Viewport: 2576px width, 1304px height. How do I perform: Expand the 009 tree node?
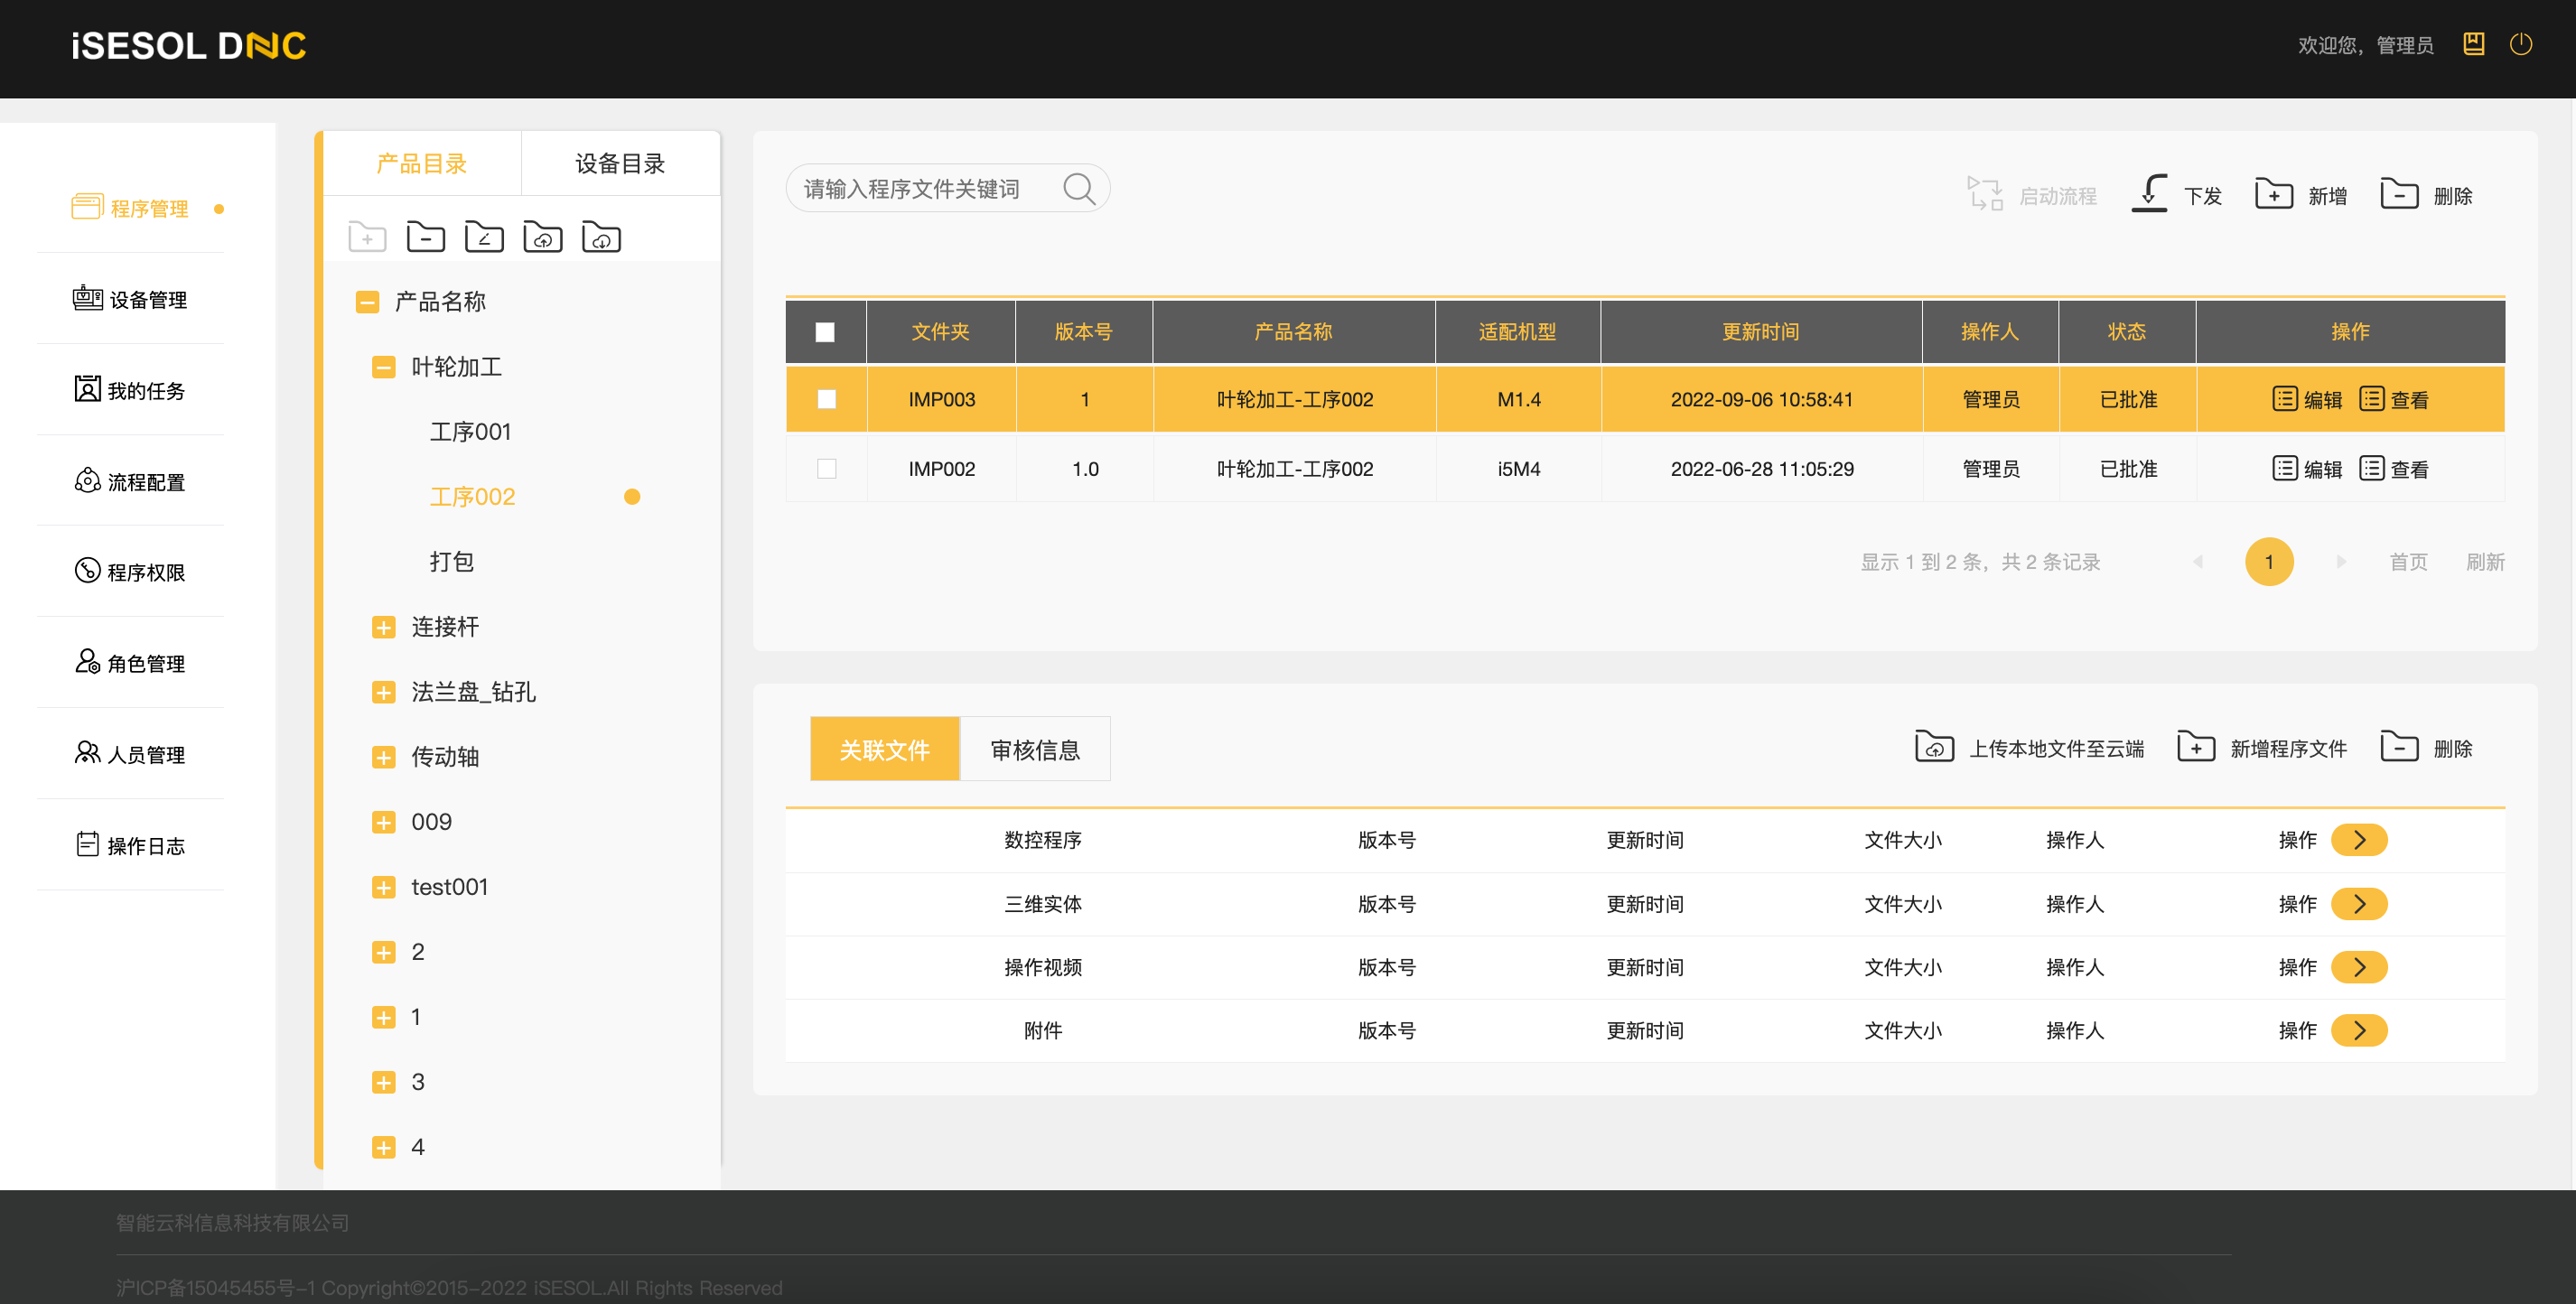point(384,822)
